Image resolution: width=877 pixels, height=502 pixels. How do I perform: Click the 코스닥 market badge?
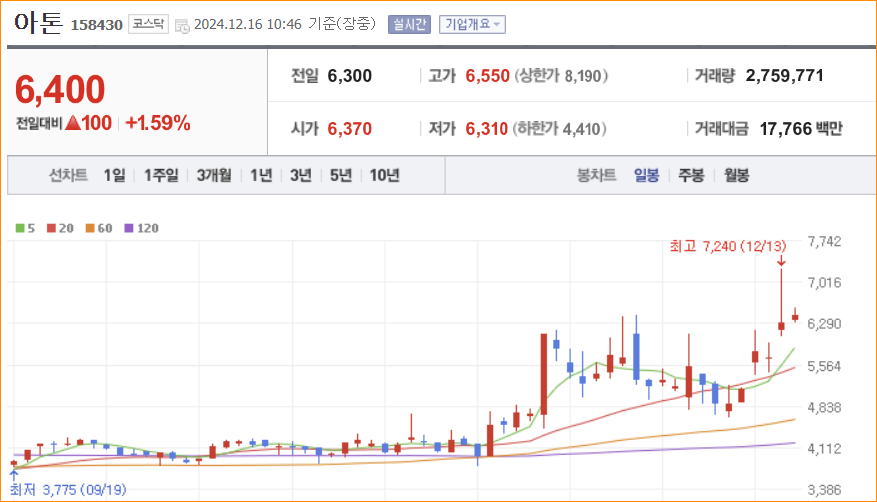(x=148, y=24)
